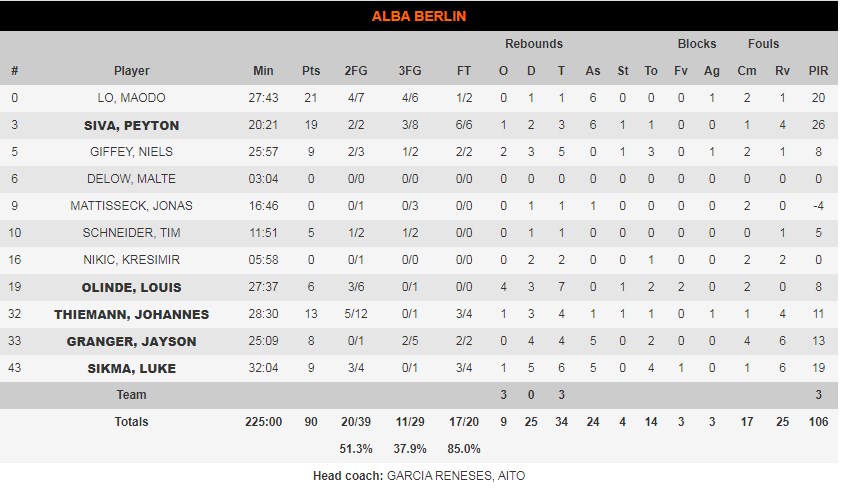Click the Pts column header

pyautogui.click(x=311, y=71)
